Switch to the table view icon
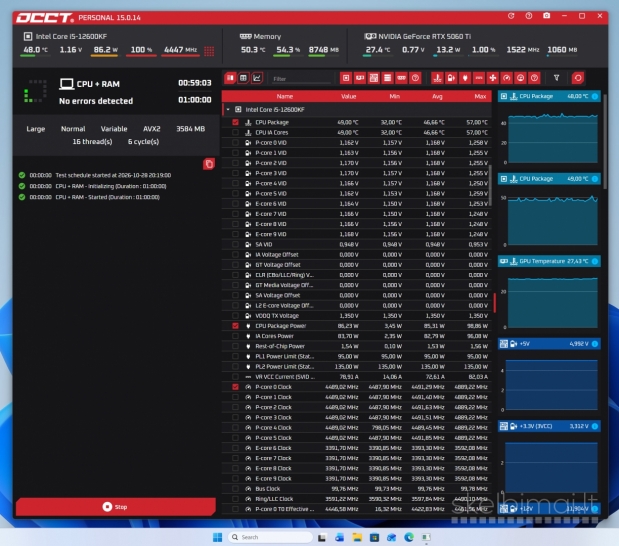 [243, 78]
